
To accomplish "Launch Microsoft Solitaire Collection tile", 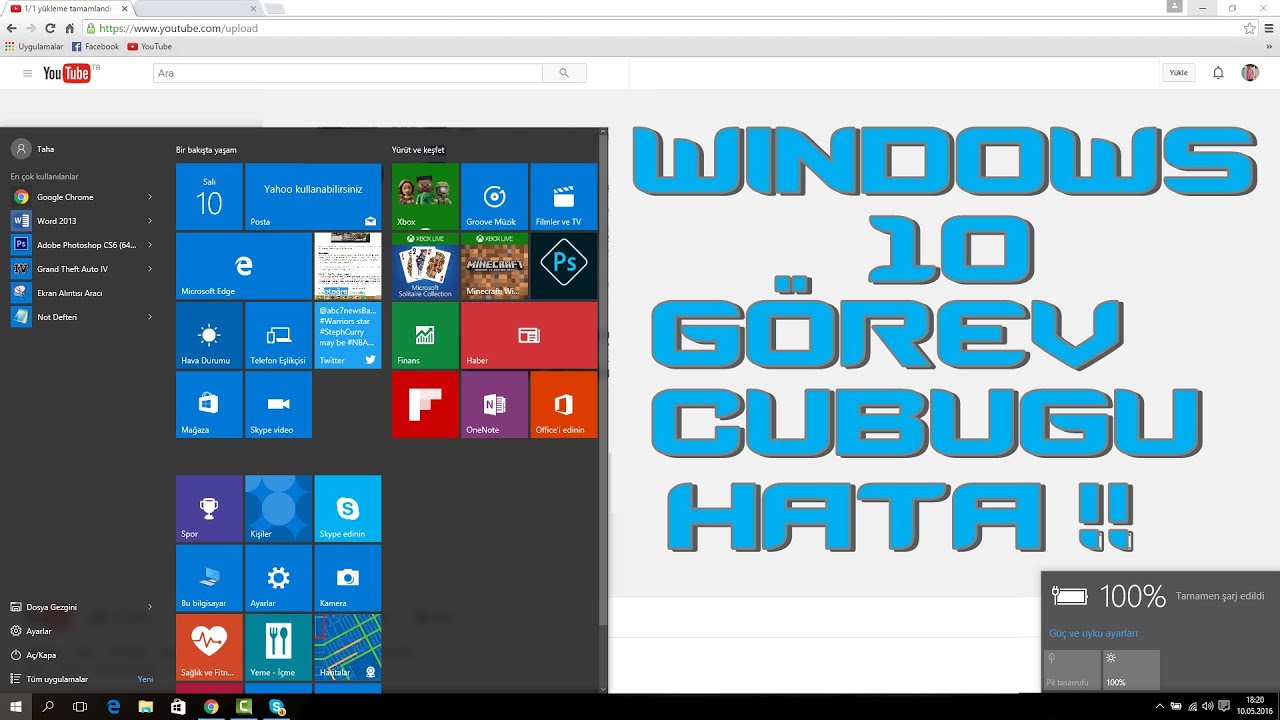I will (425, 266).
